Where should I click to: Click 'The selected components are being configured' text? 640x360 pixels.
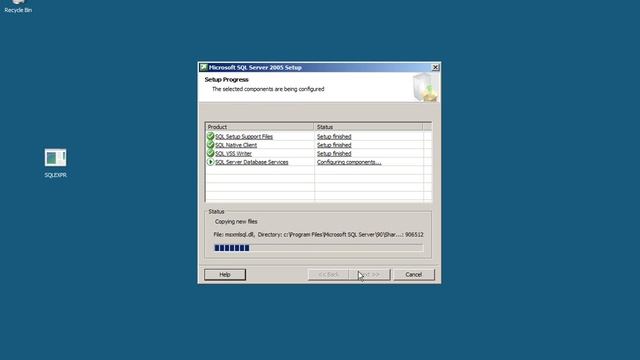(x=268, y=89)
